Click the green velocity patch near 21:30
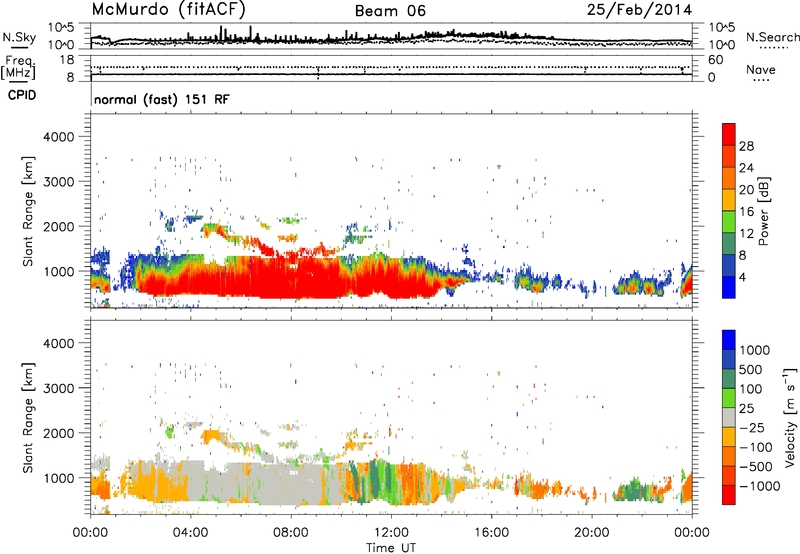800x554 pixels. pyautogui.click(x=635, y=489)
